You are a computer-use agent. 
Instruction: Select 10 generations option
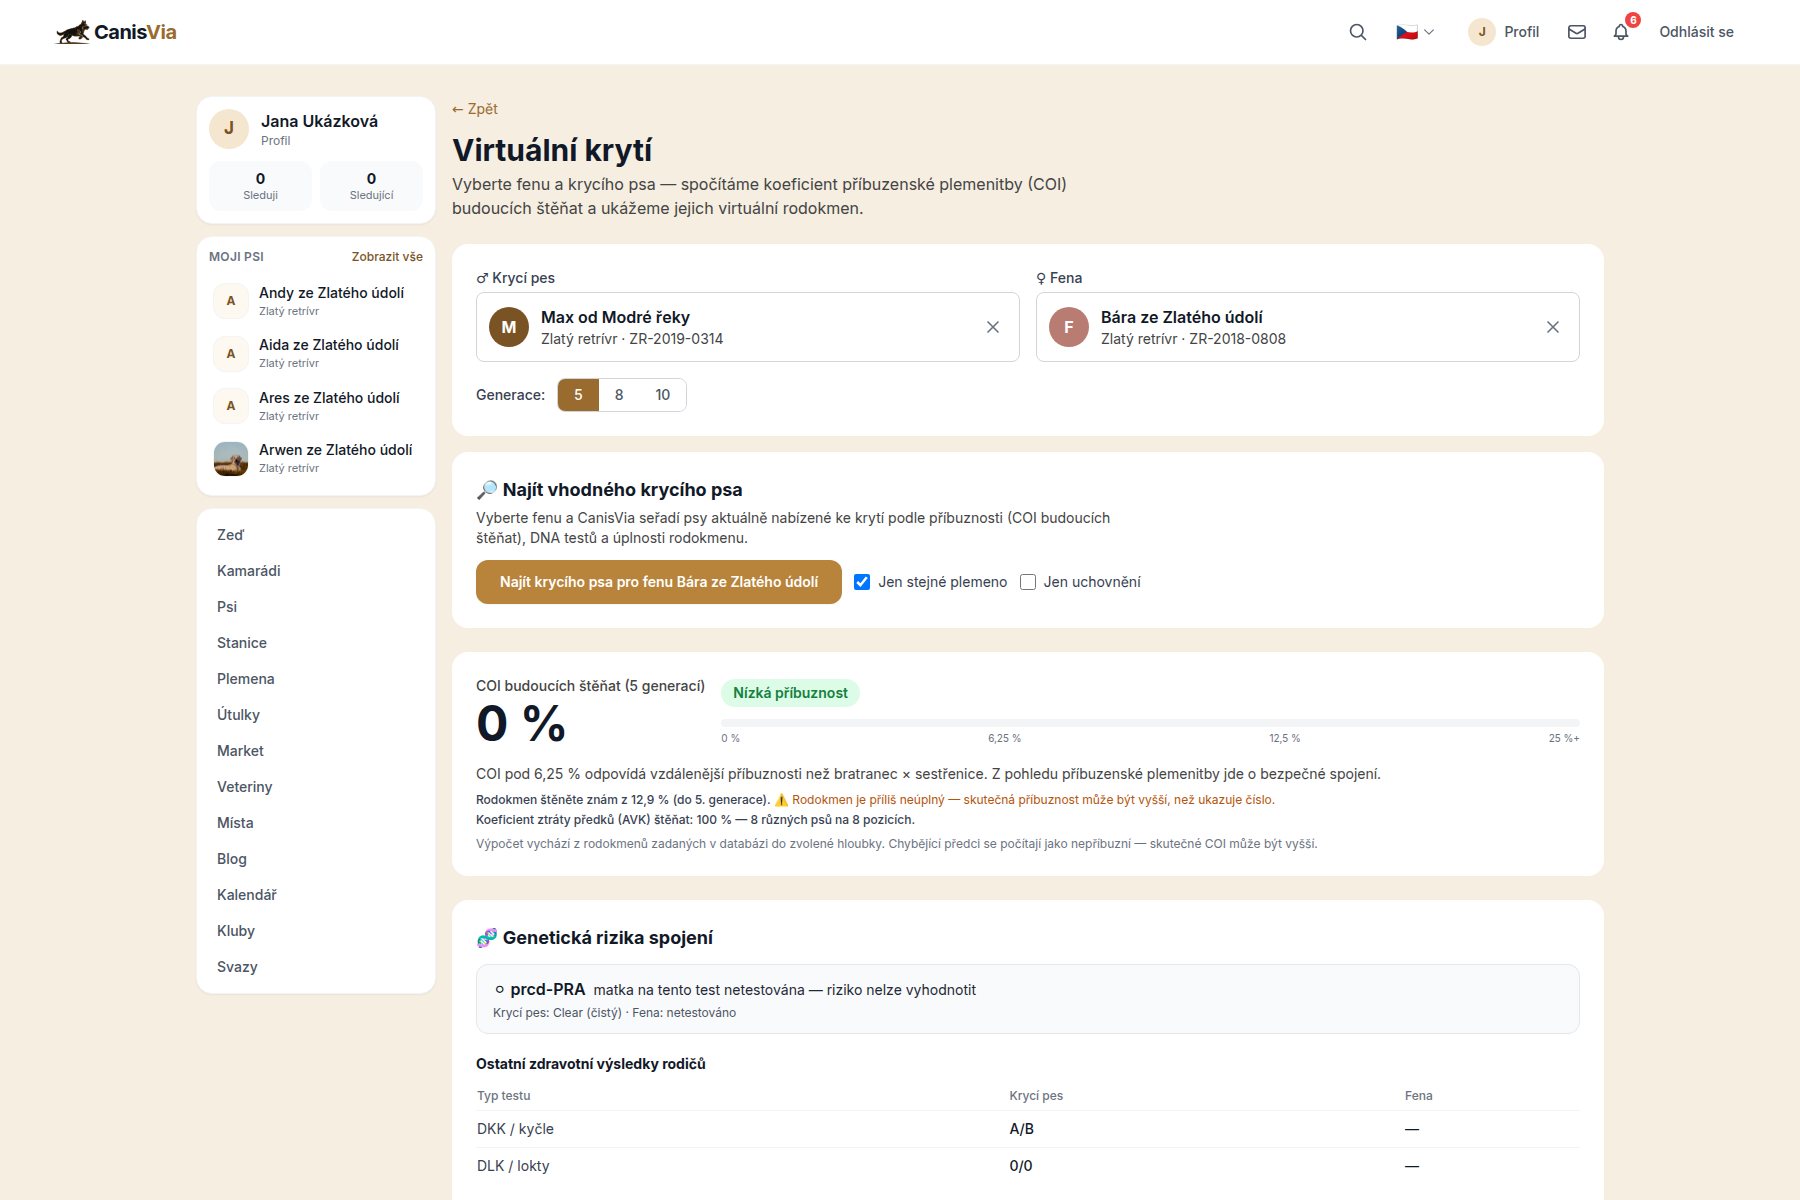click(x=662, y=395)
